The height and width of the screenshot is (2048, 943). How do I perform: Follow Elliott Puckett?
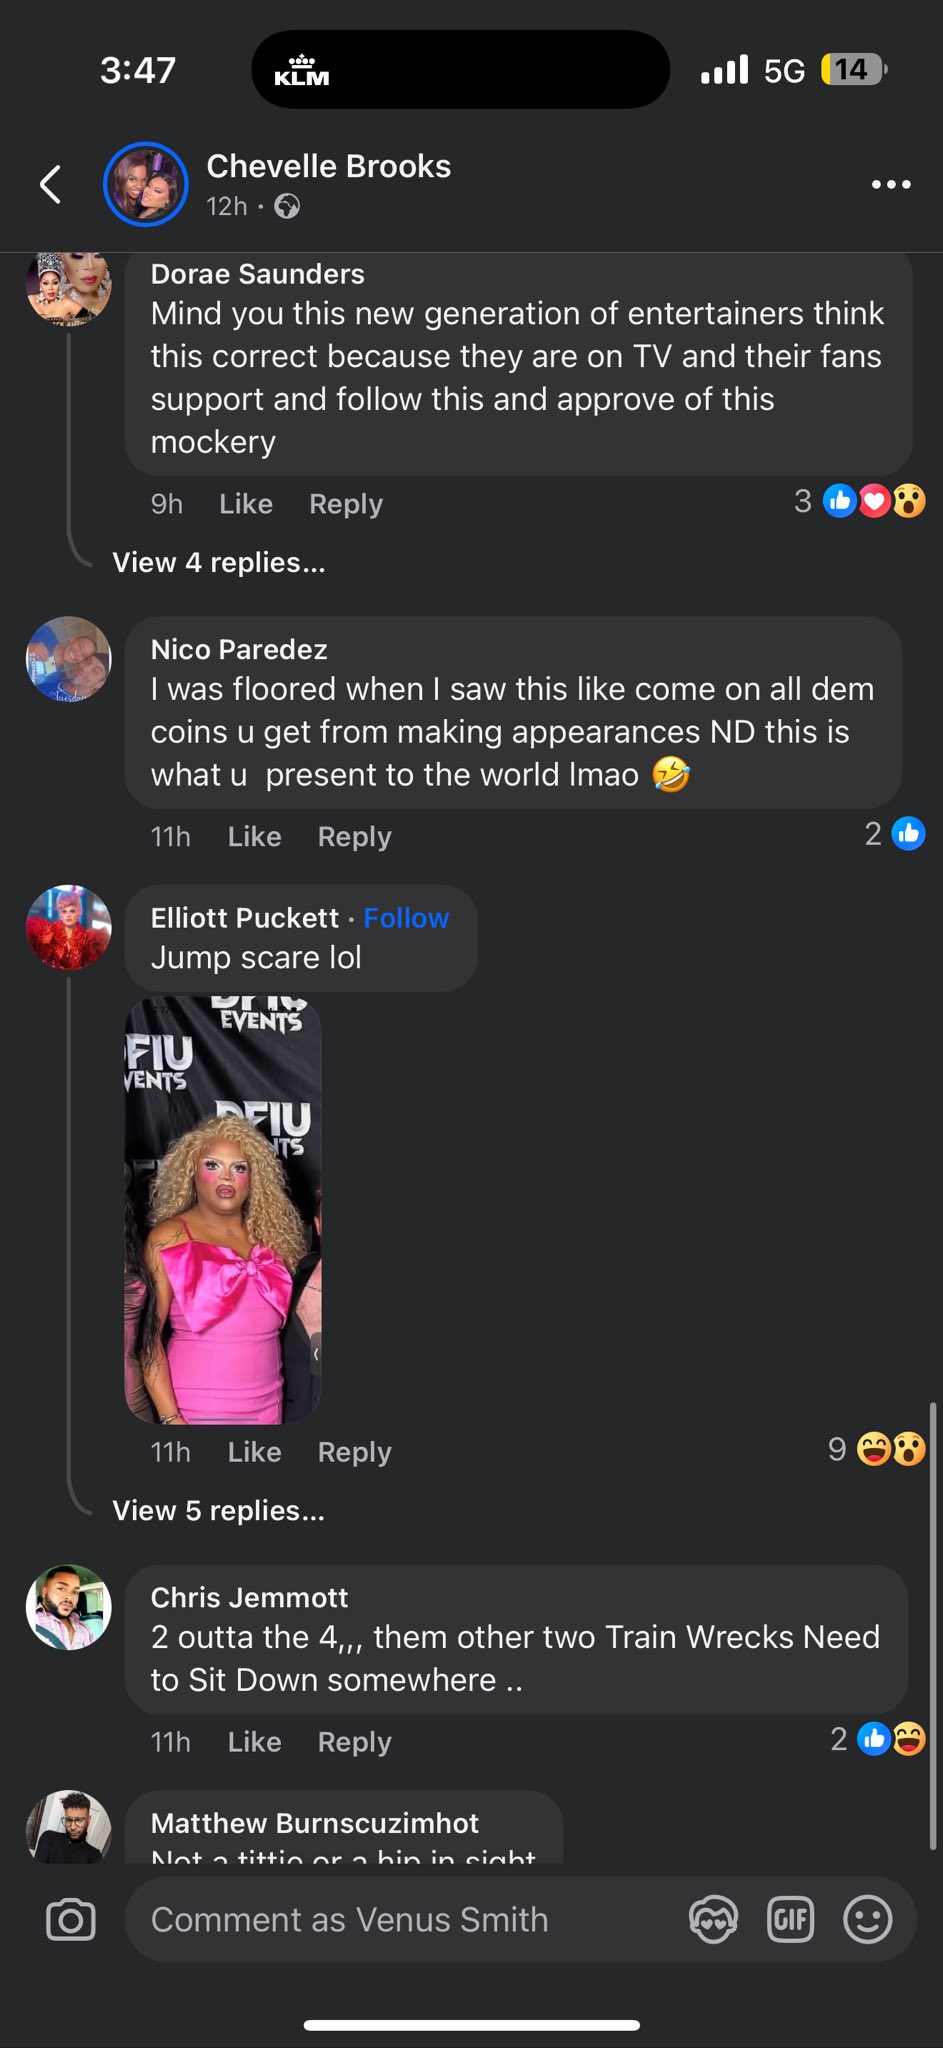406,917
